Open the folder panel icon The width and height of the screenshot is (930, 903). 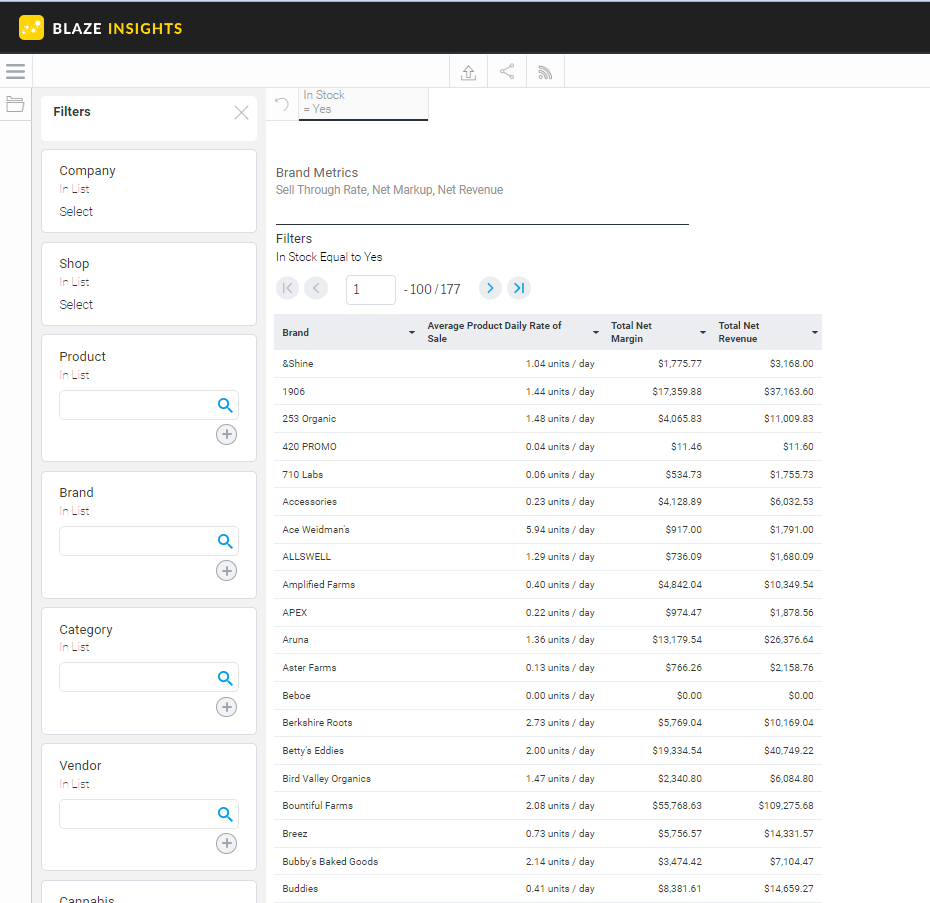click(15, 104)
